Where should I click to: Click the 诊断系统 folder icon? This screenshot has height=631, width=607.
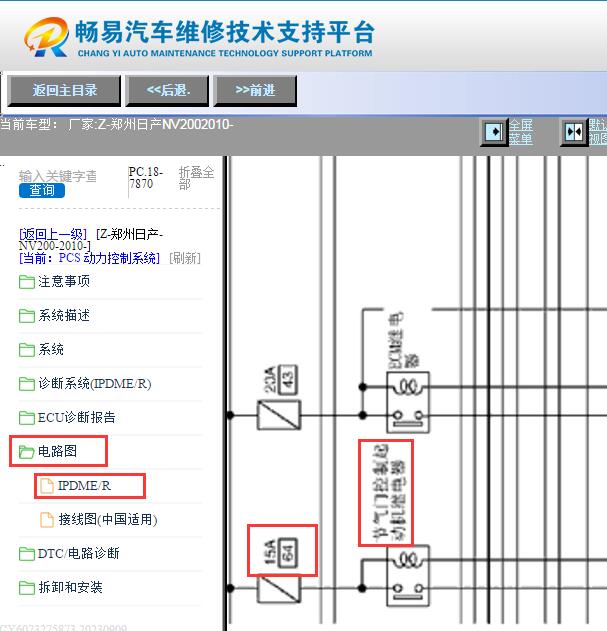click(27, 384)
